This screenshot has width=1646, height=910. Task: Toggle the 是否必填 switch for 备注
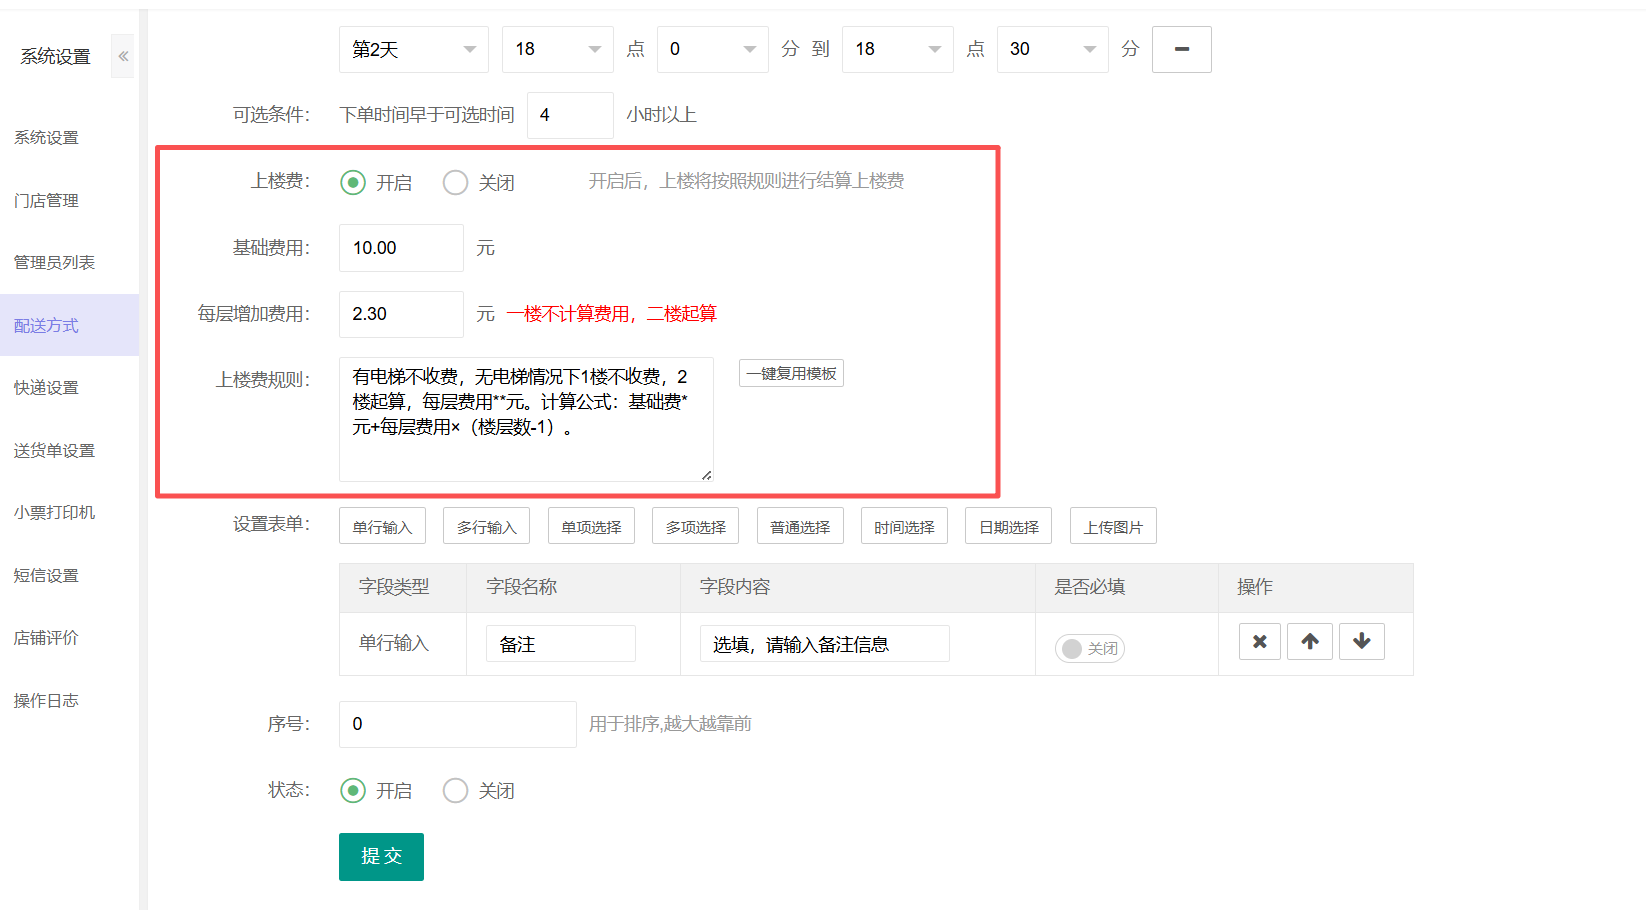(x=1089, y=649)
